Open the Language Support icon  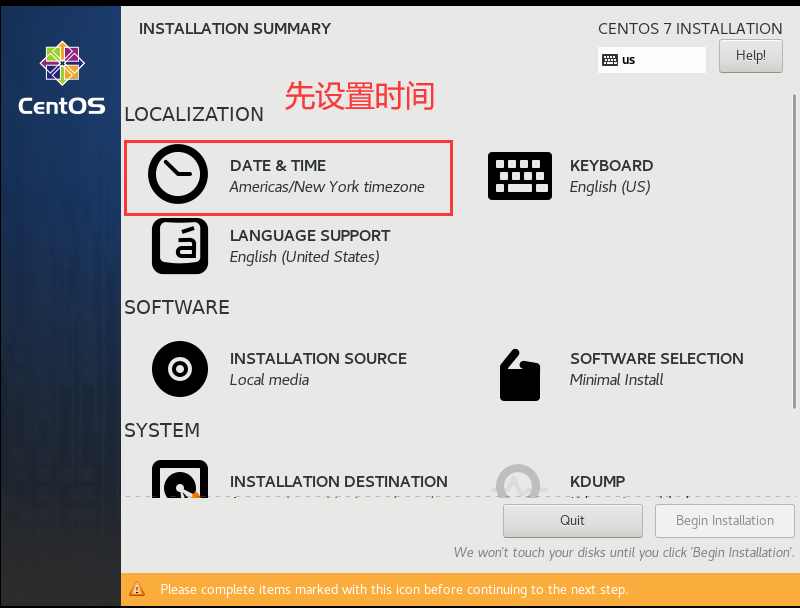(x=180, y=246)
